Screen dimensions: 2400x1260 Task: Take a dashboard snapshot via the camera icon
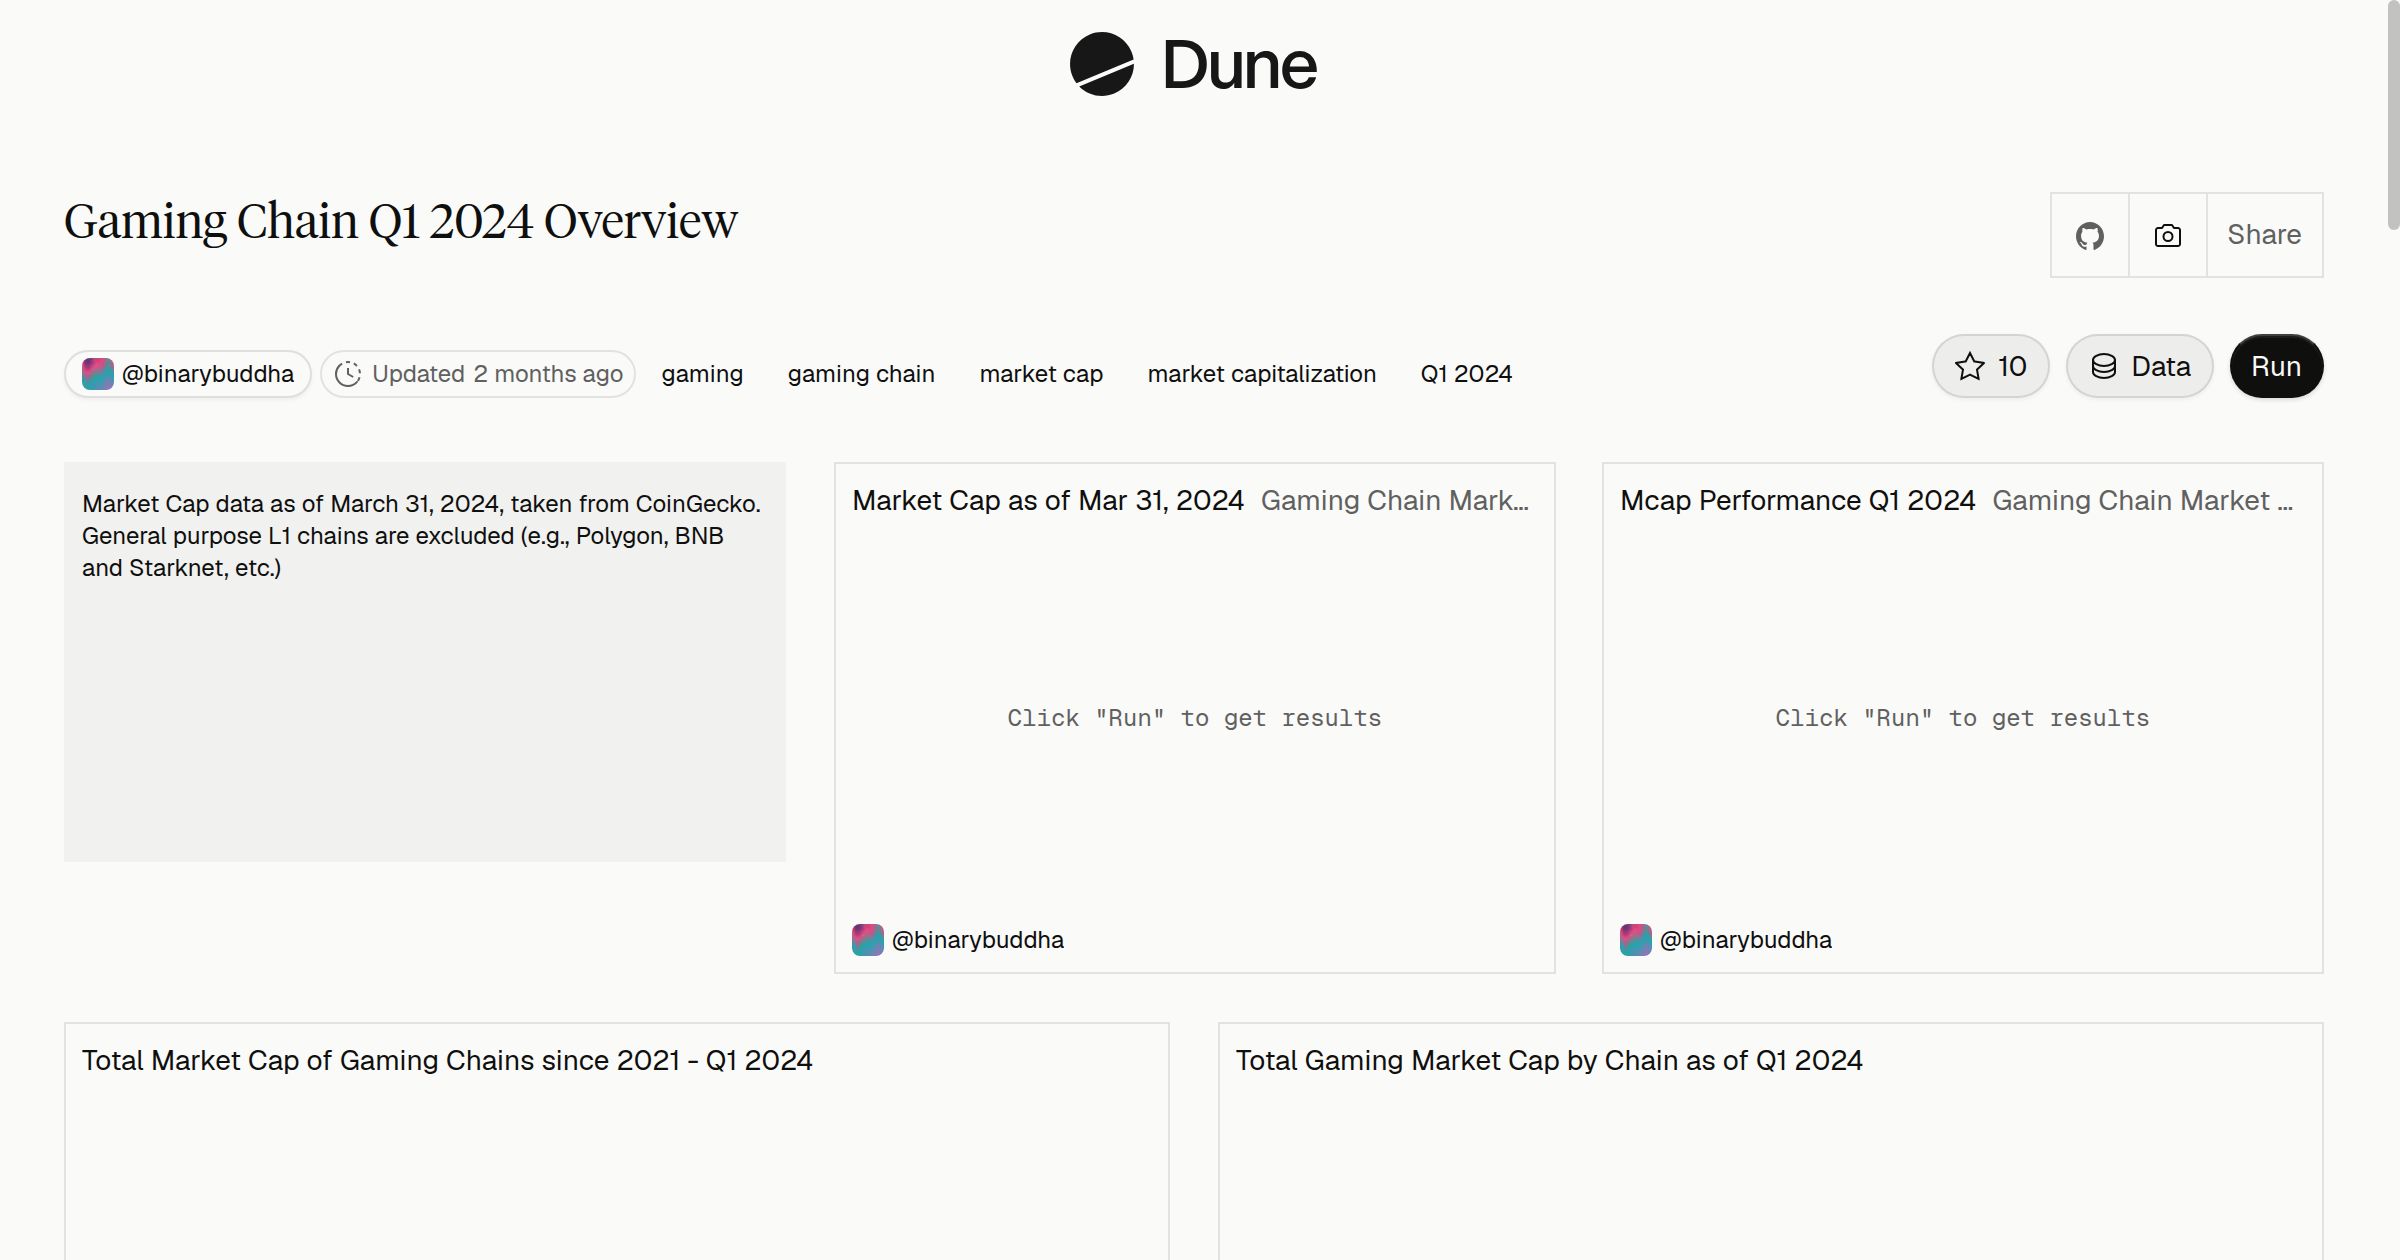[x=2167, y=235]
